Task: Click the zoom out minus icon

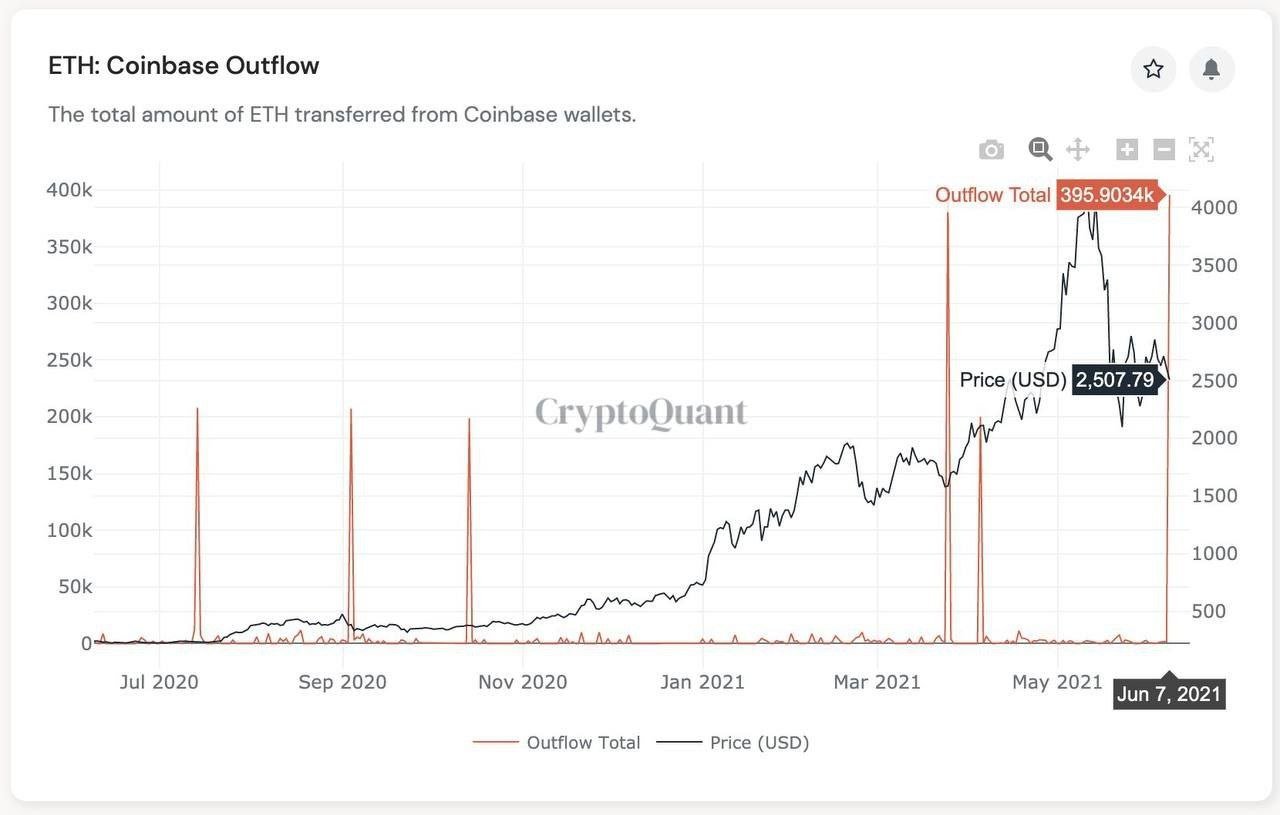Action: tap(1163, 150)
